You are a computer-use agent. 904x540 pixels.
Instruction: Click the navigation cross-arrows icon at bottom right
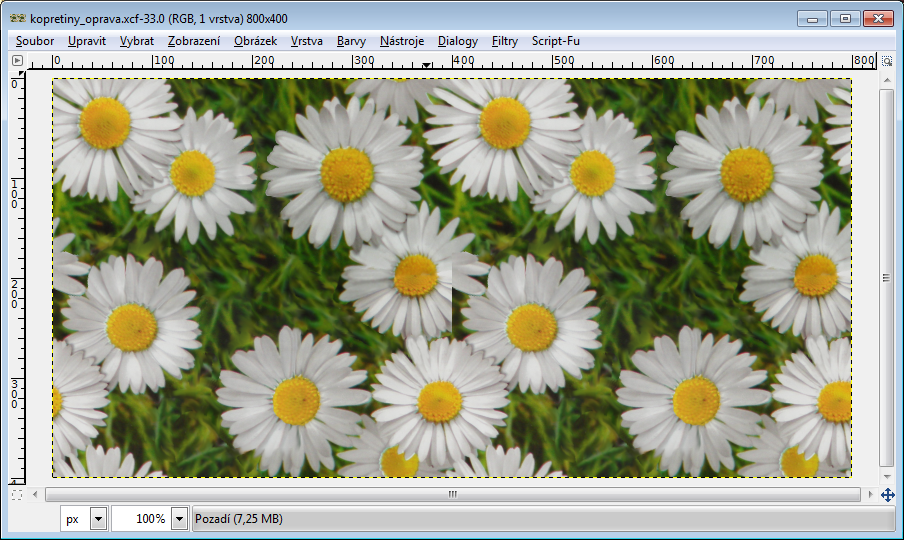[x=888, y=494]
